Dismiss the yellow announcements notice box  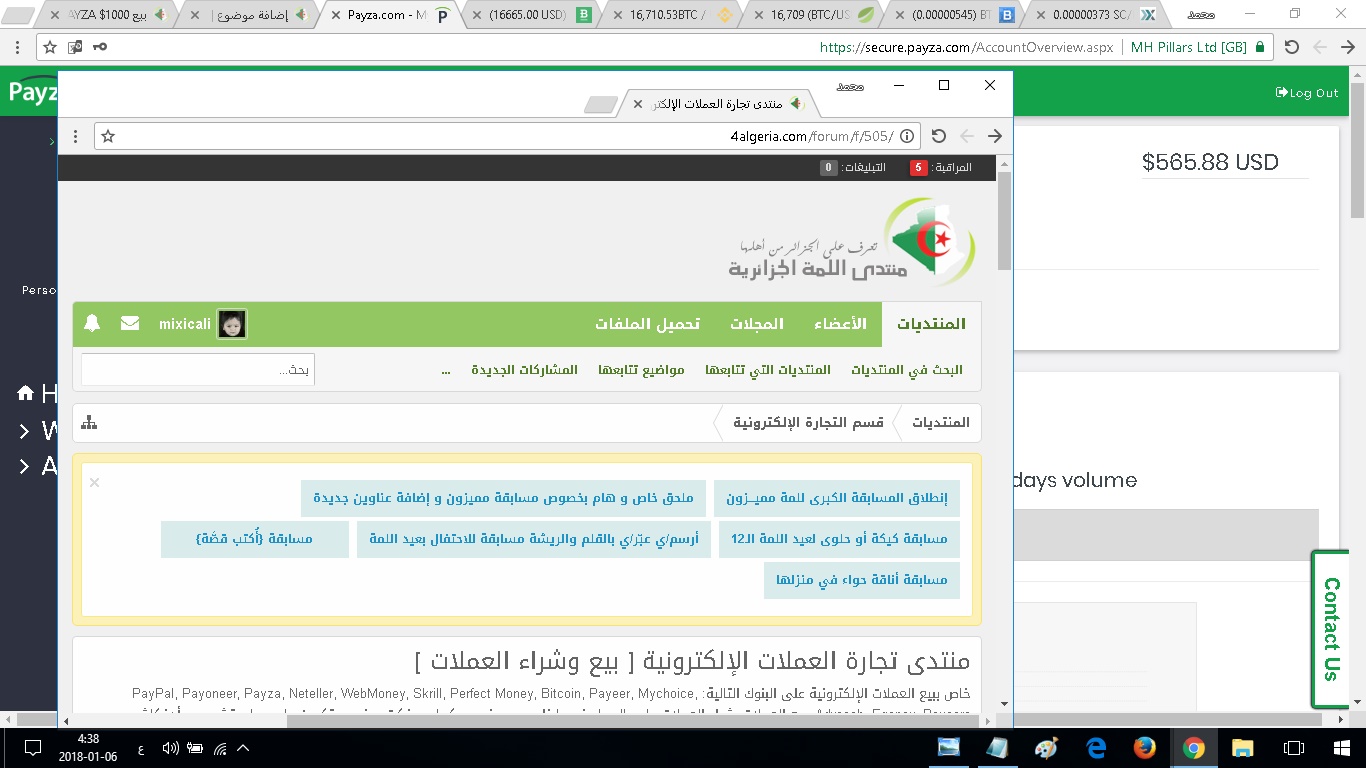[95, 482]
